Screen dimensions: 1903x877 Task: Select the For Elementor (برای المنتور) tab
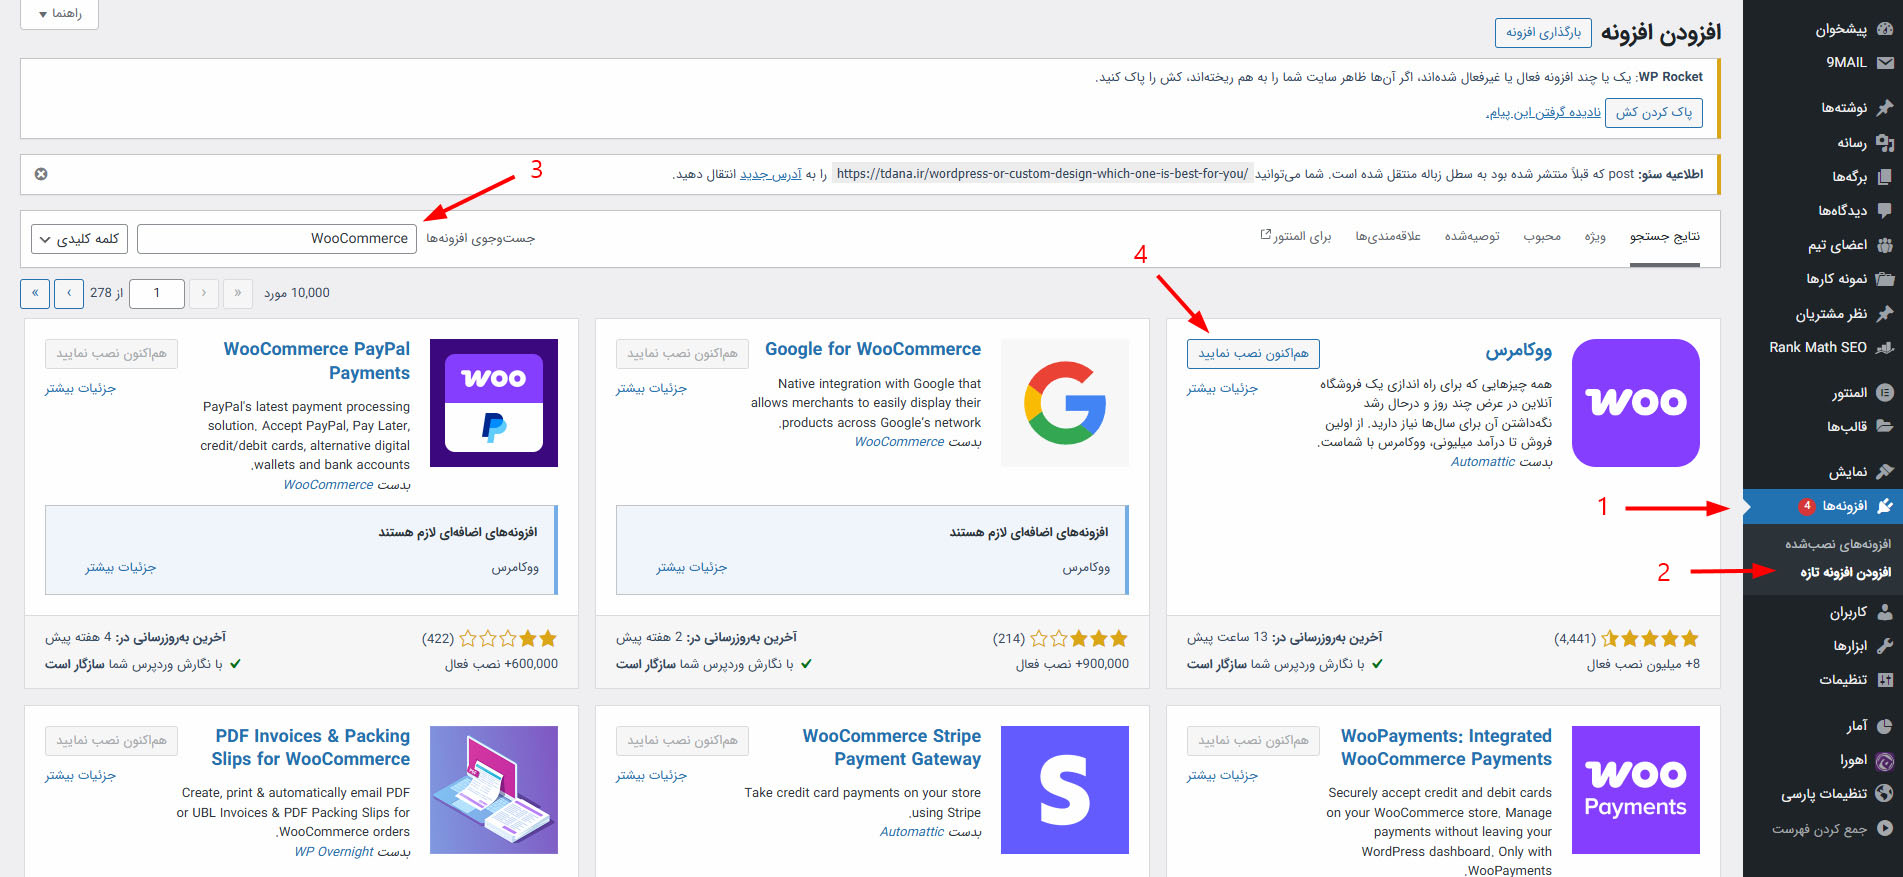point(1295,237)
